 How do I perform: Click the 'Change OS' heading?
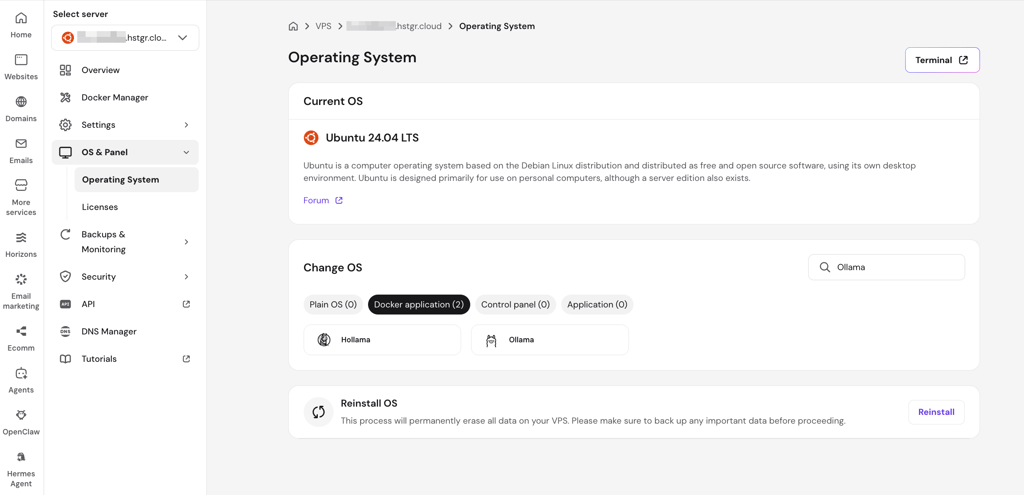(x=333, y=268)
